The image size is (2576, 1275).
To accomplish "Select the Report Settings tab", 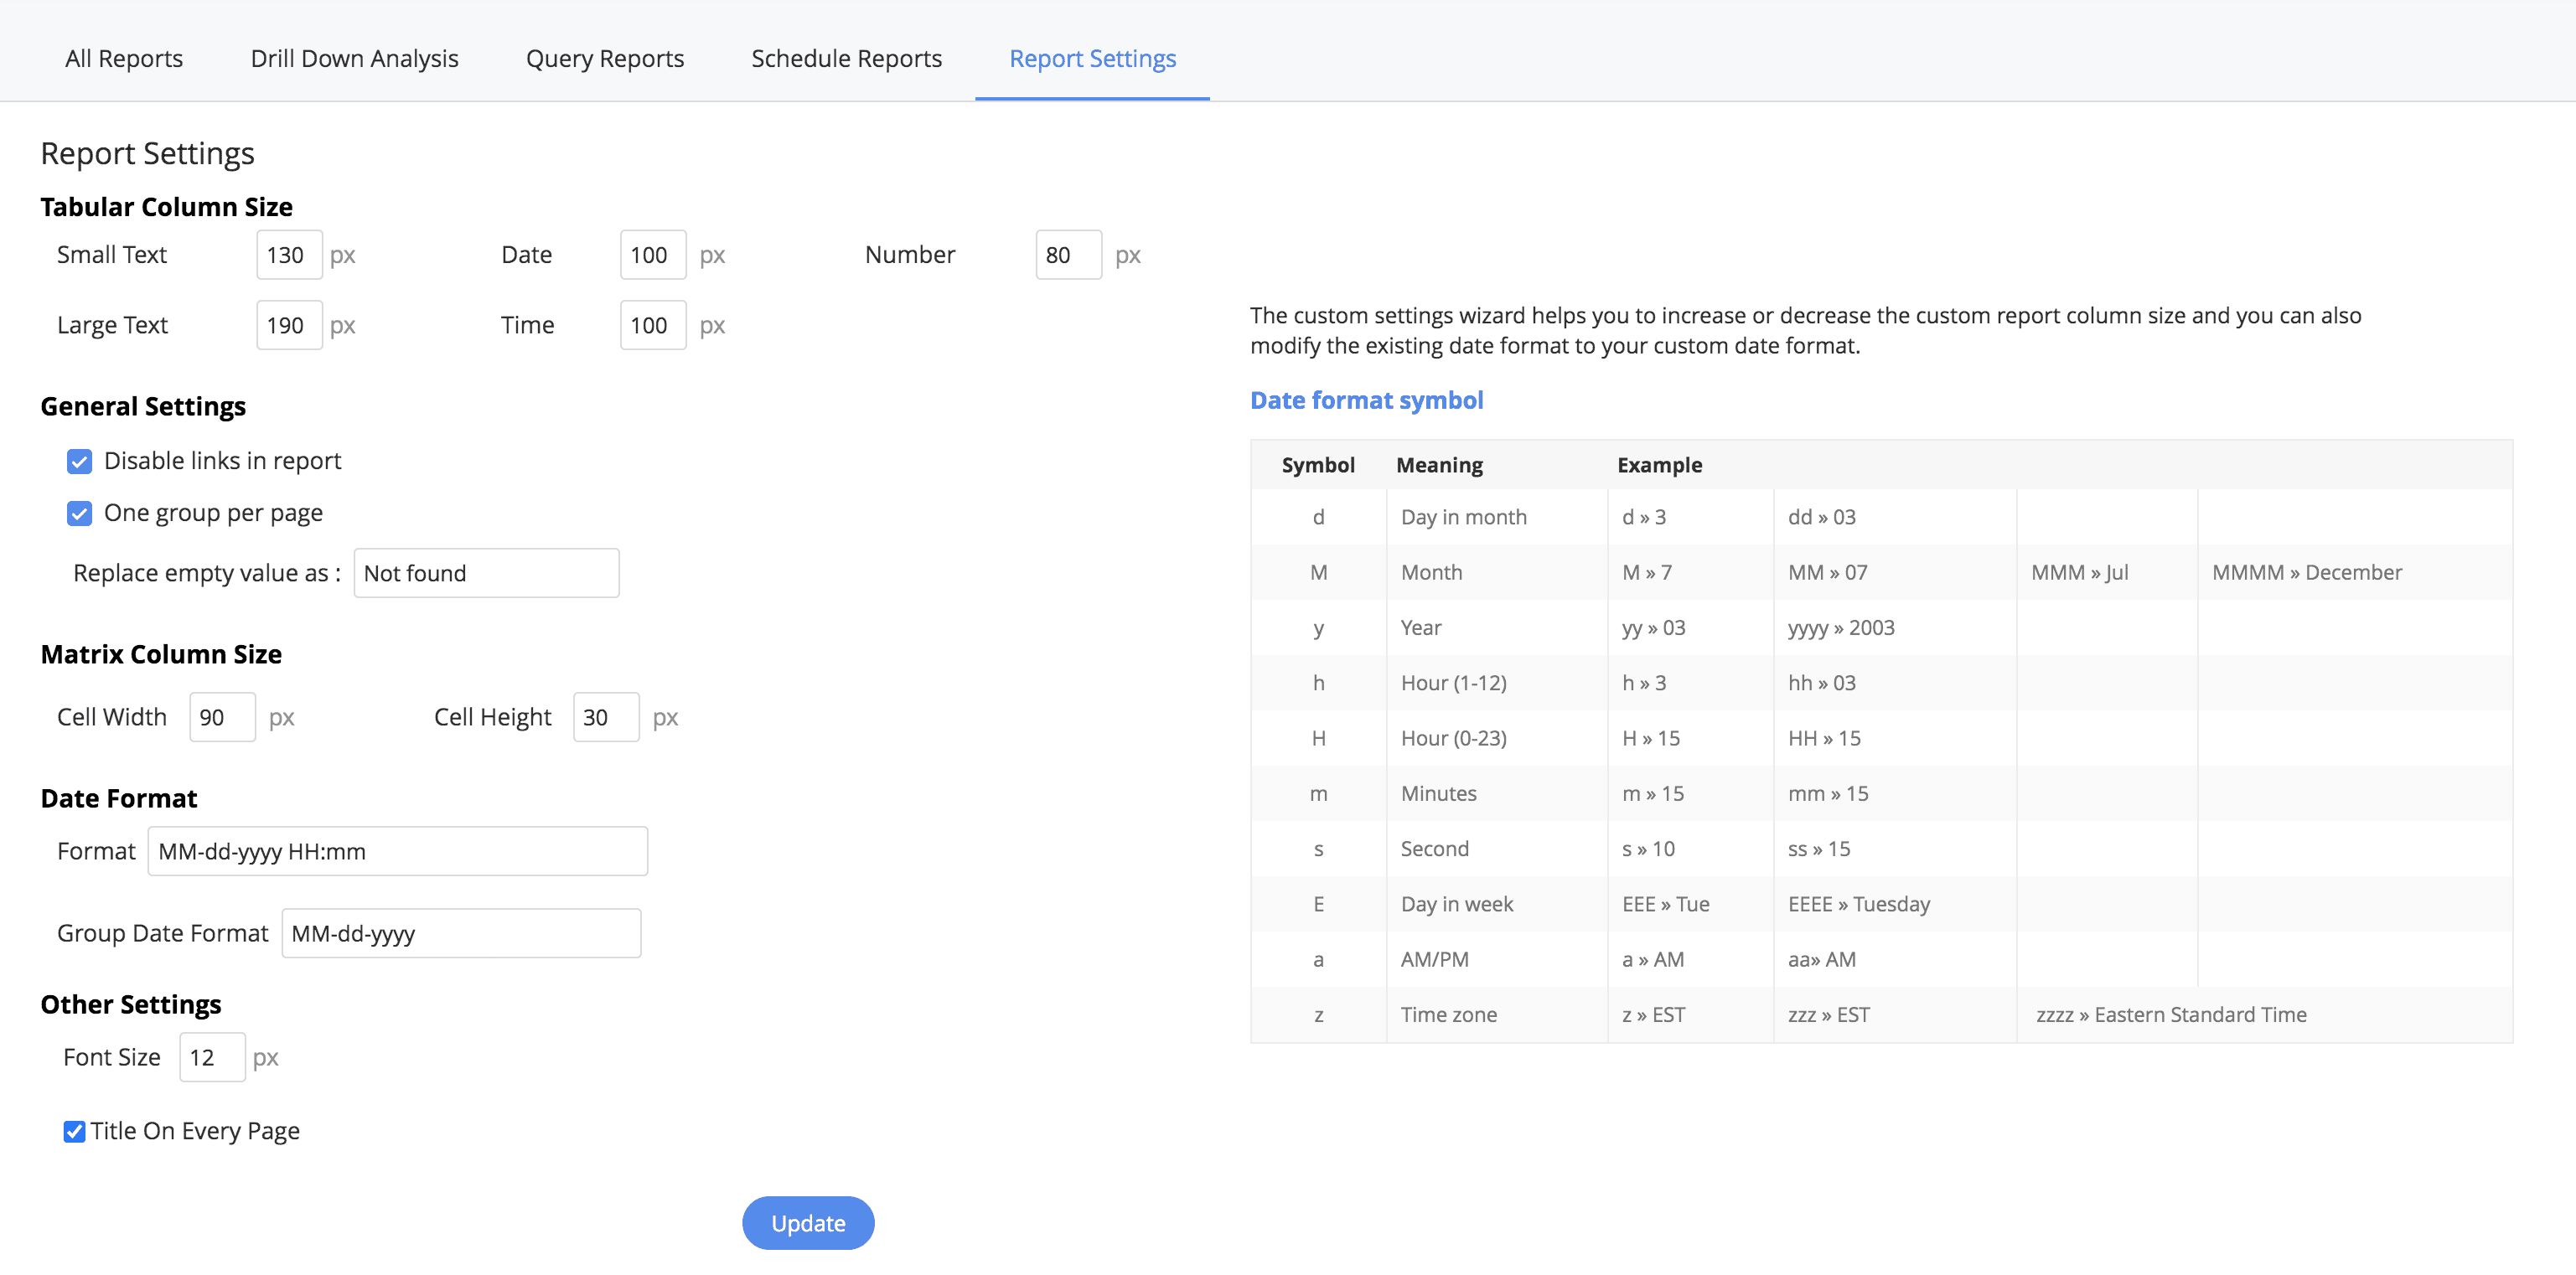I will click(x=1092, y=58).
